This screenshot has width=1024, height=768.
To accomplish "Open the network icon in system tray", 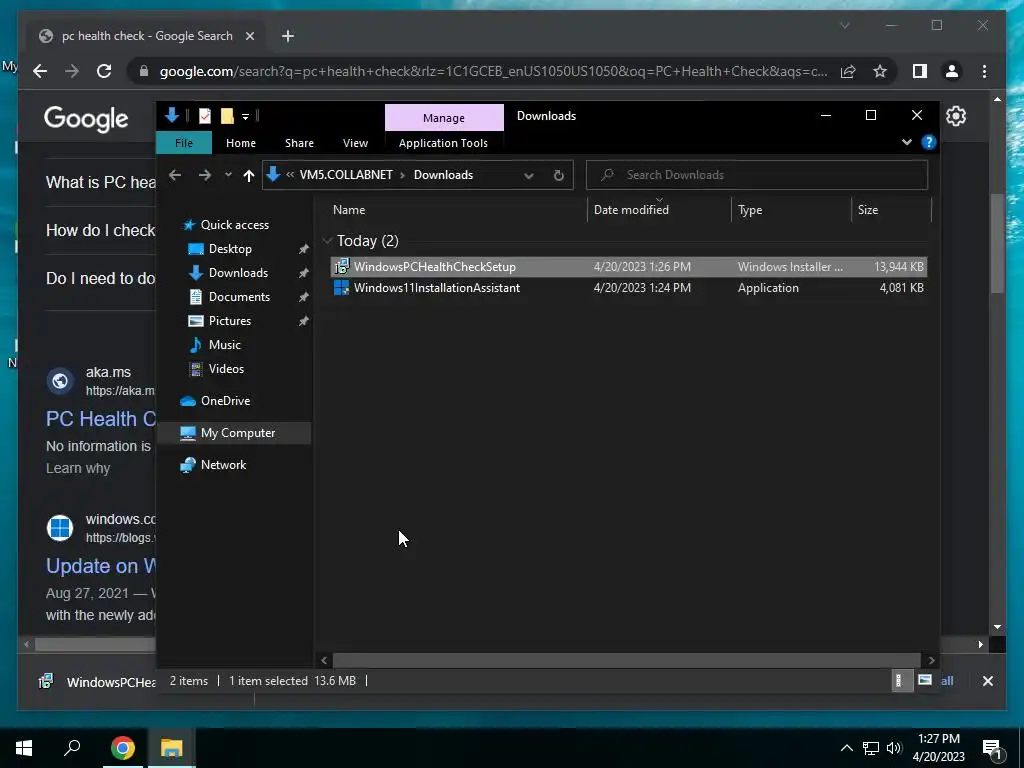I will [x=871, y=748].
